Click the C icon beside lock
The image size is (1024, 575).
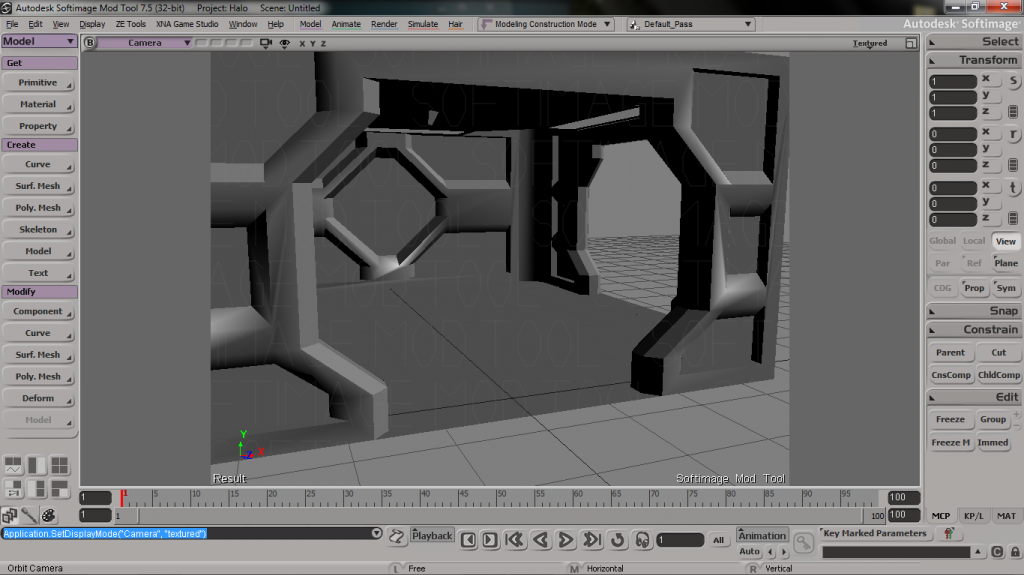click(x=997, y=552)
